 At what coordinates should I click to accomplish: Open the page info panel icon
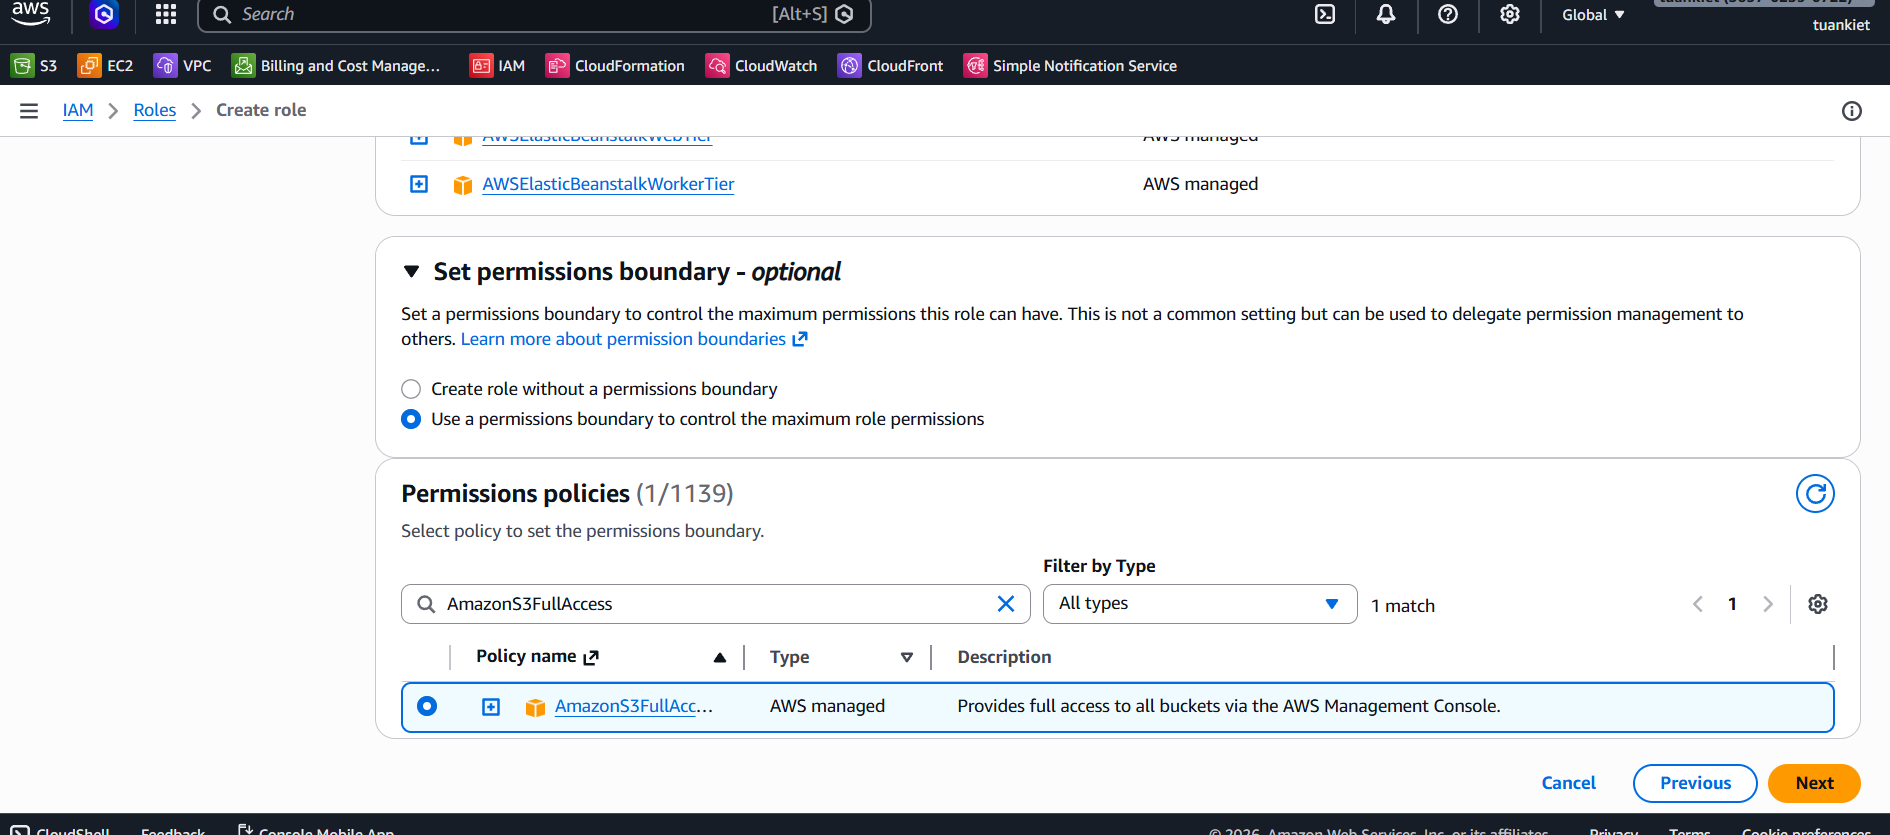(x=1851, y=111)
